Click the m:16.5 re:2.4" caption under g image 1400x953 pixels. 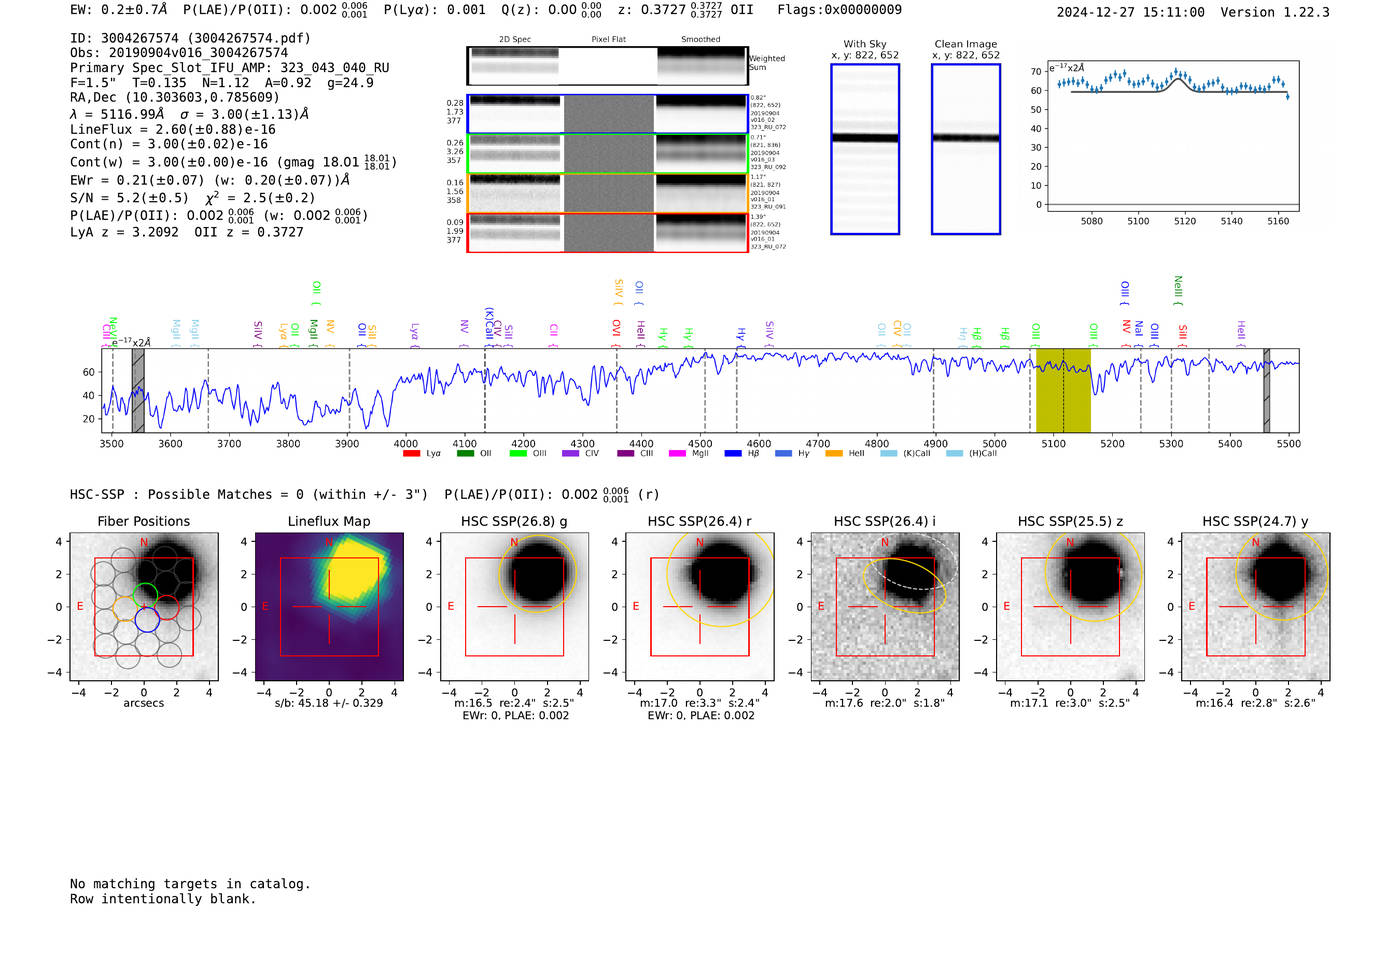click(x=514, y=703)
